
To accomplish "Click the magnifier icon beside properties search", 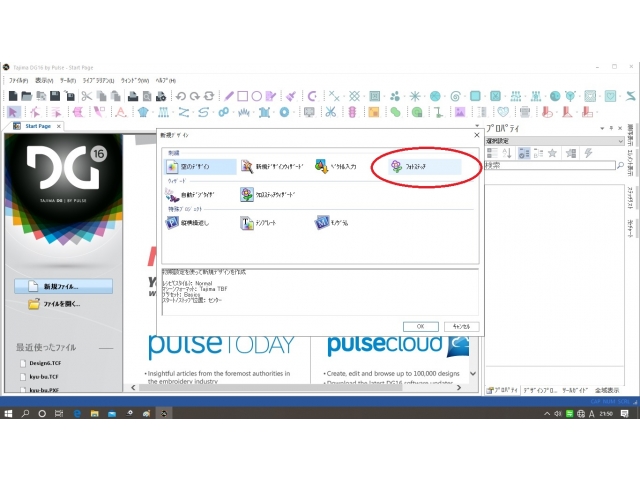I will [620, 165].
